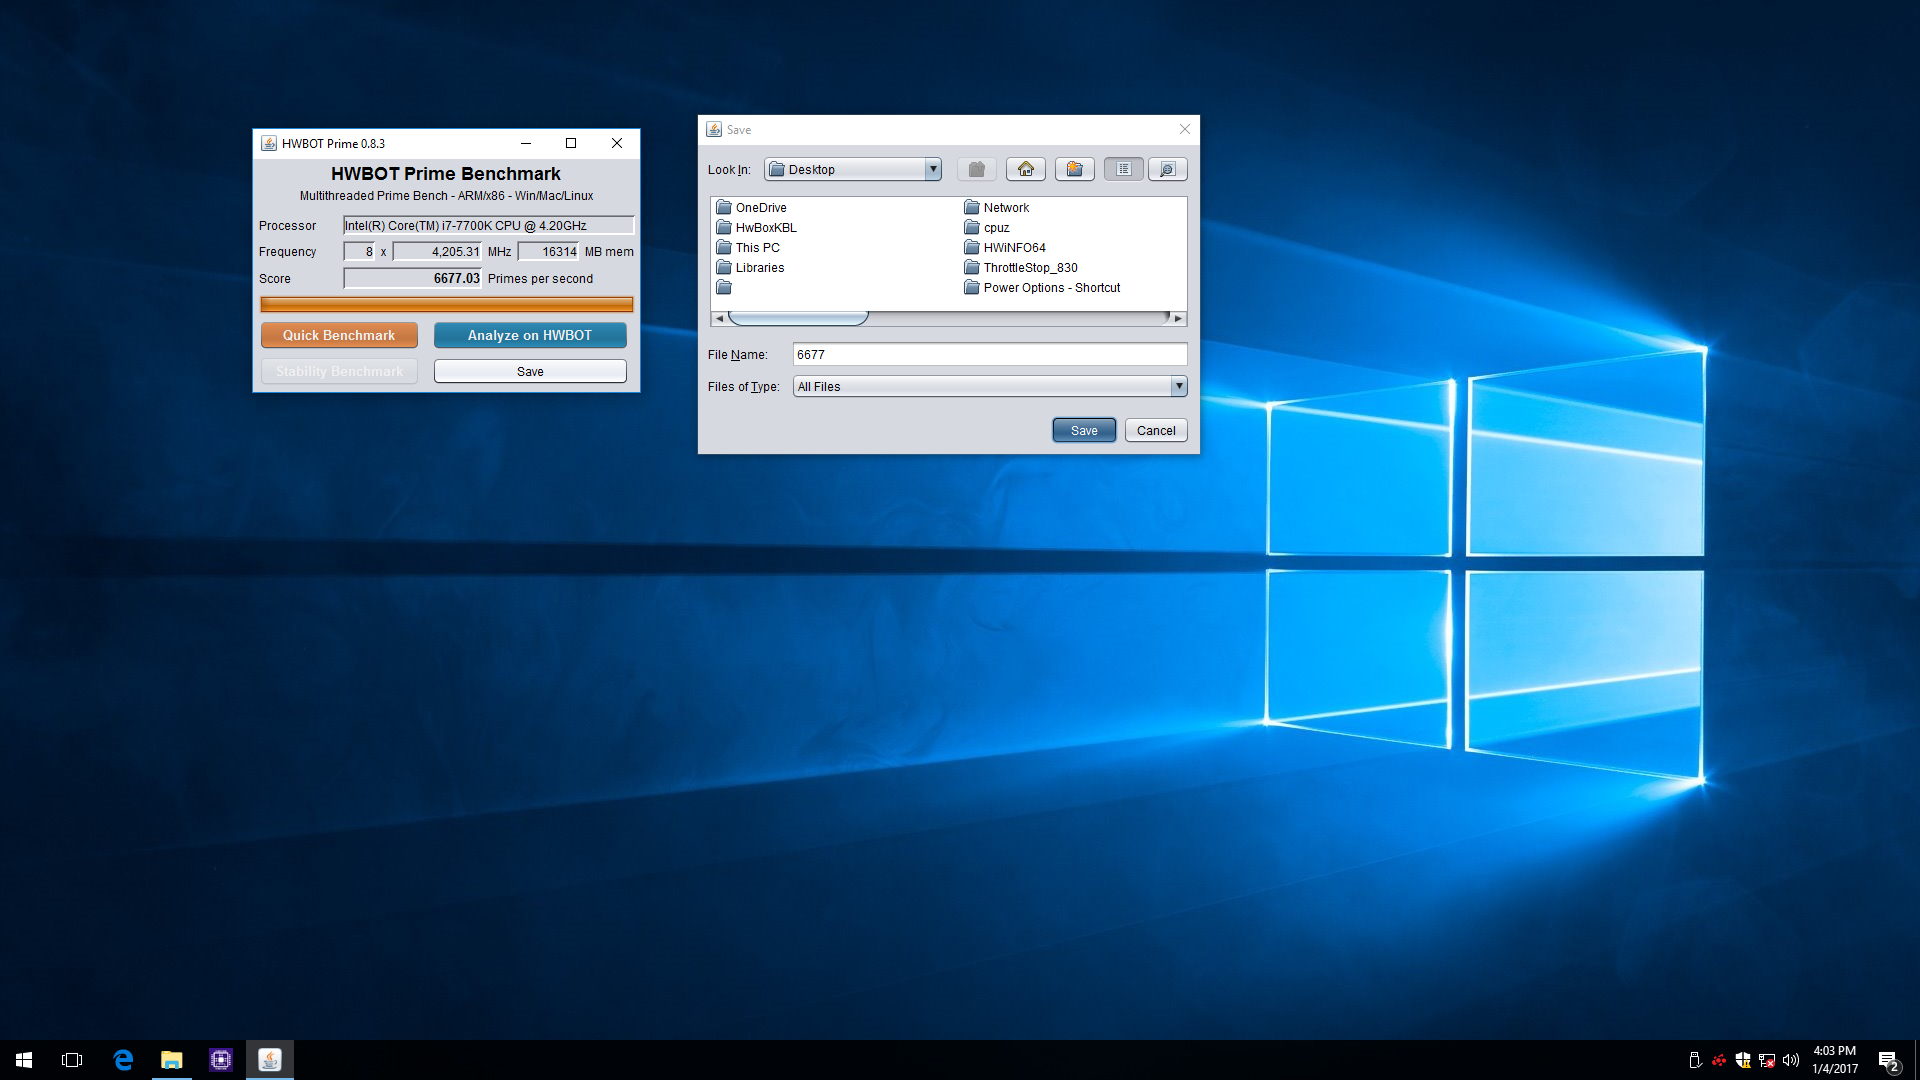Click the scrollbar right arrow
1920x1080 pixels.
[x=1178, y=318]
